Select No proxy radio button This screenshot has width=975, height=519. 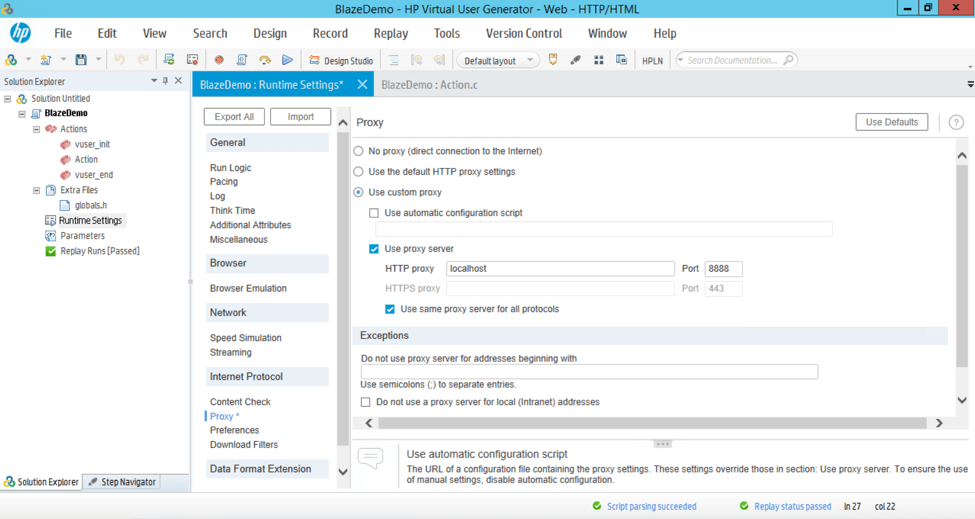pos(358,151)
